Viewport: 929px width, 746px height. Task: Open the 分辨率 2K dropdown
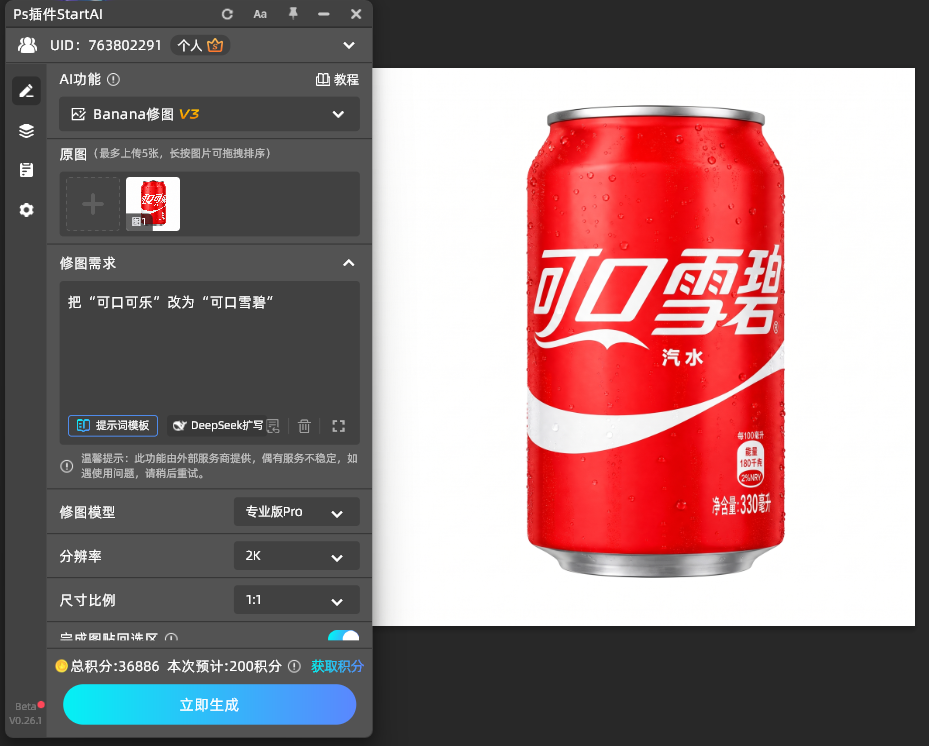point(297,556)
